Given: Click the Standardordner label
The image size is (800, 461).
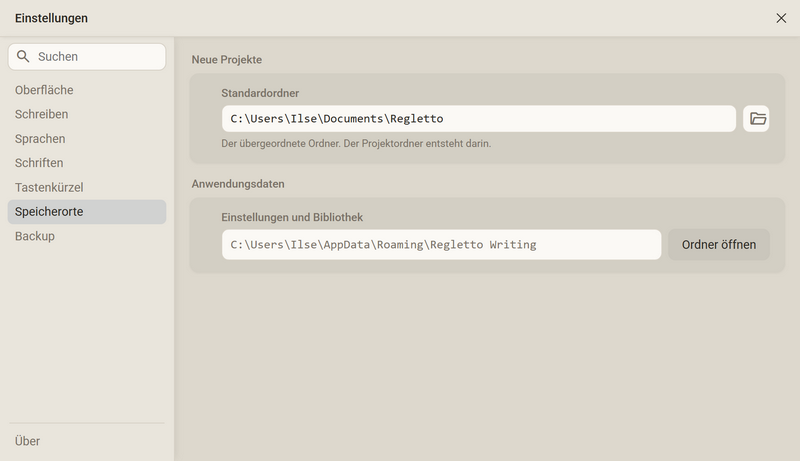Looking at the screenshot, I should point(260,93).
